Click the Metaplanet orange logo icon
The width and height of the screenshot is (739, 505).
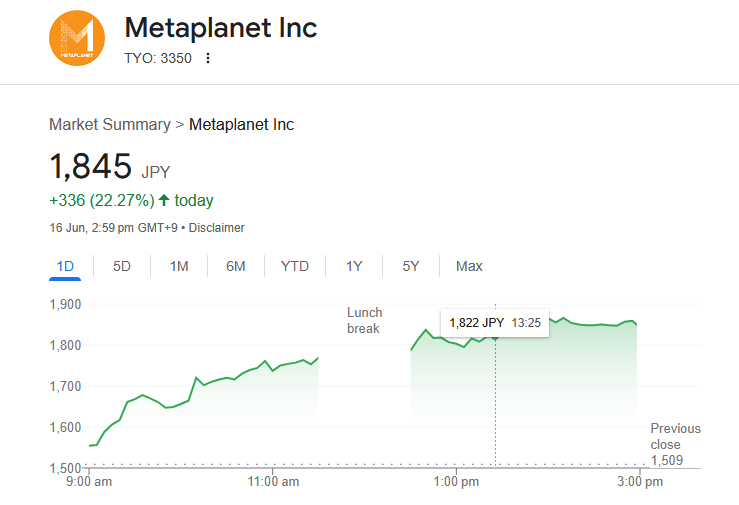coord(77,40)
